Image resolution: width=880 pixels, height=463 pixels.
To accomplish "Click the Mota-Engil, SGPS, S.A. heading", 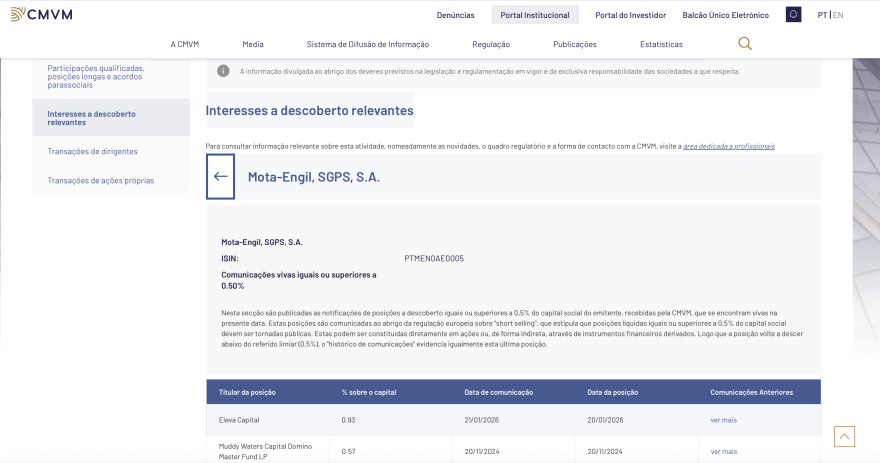I will coord(314,177).
